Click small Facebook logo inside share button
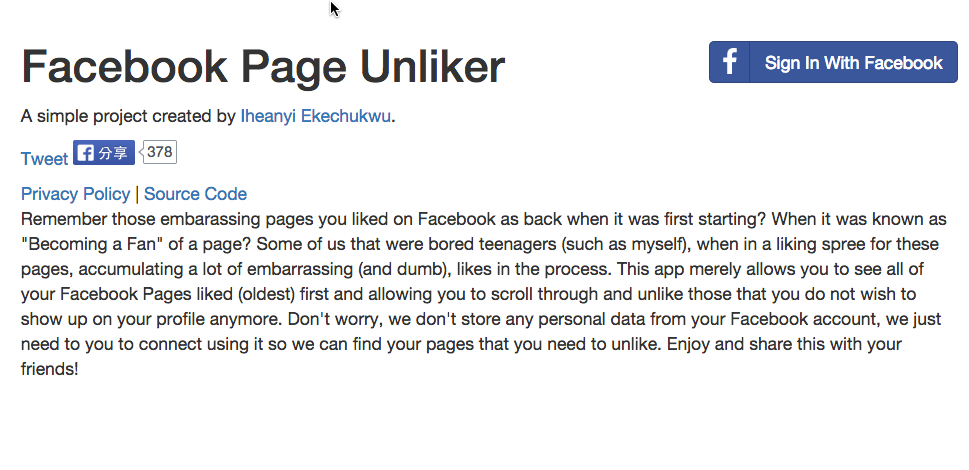 86,153
